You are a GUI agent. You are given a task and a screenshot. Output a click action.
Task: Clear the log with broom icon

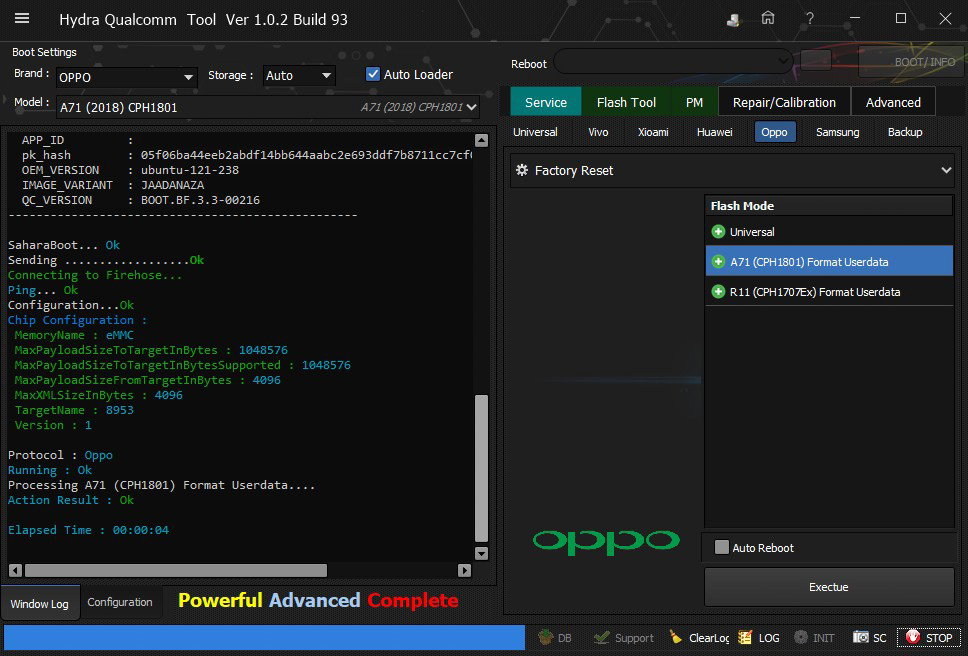(x=676, y=637)
